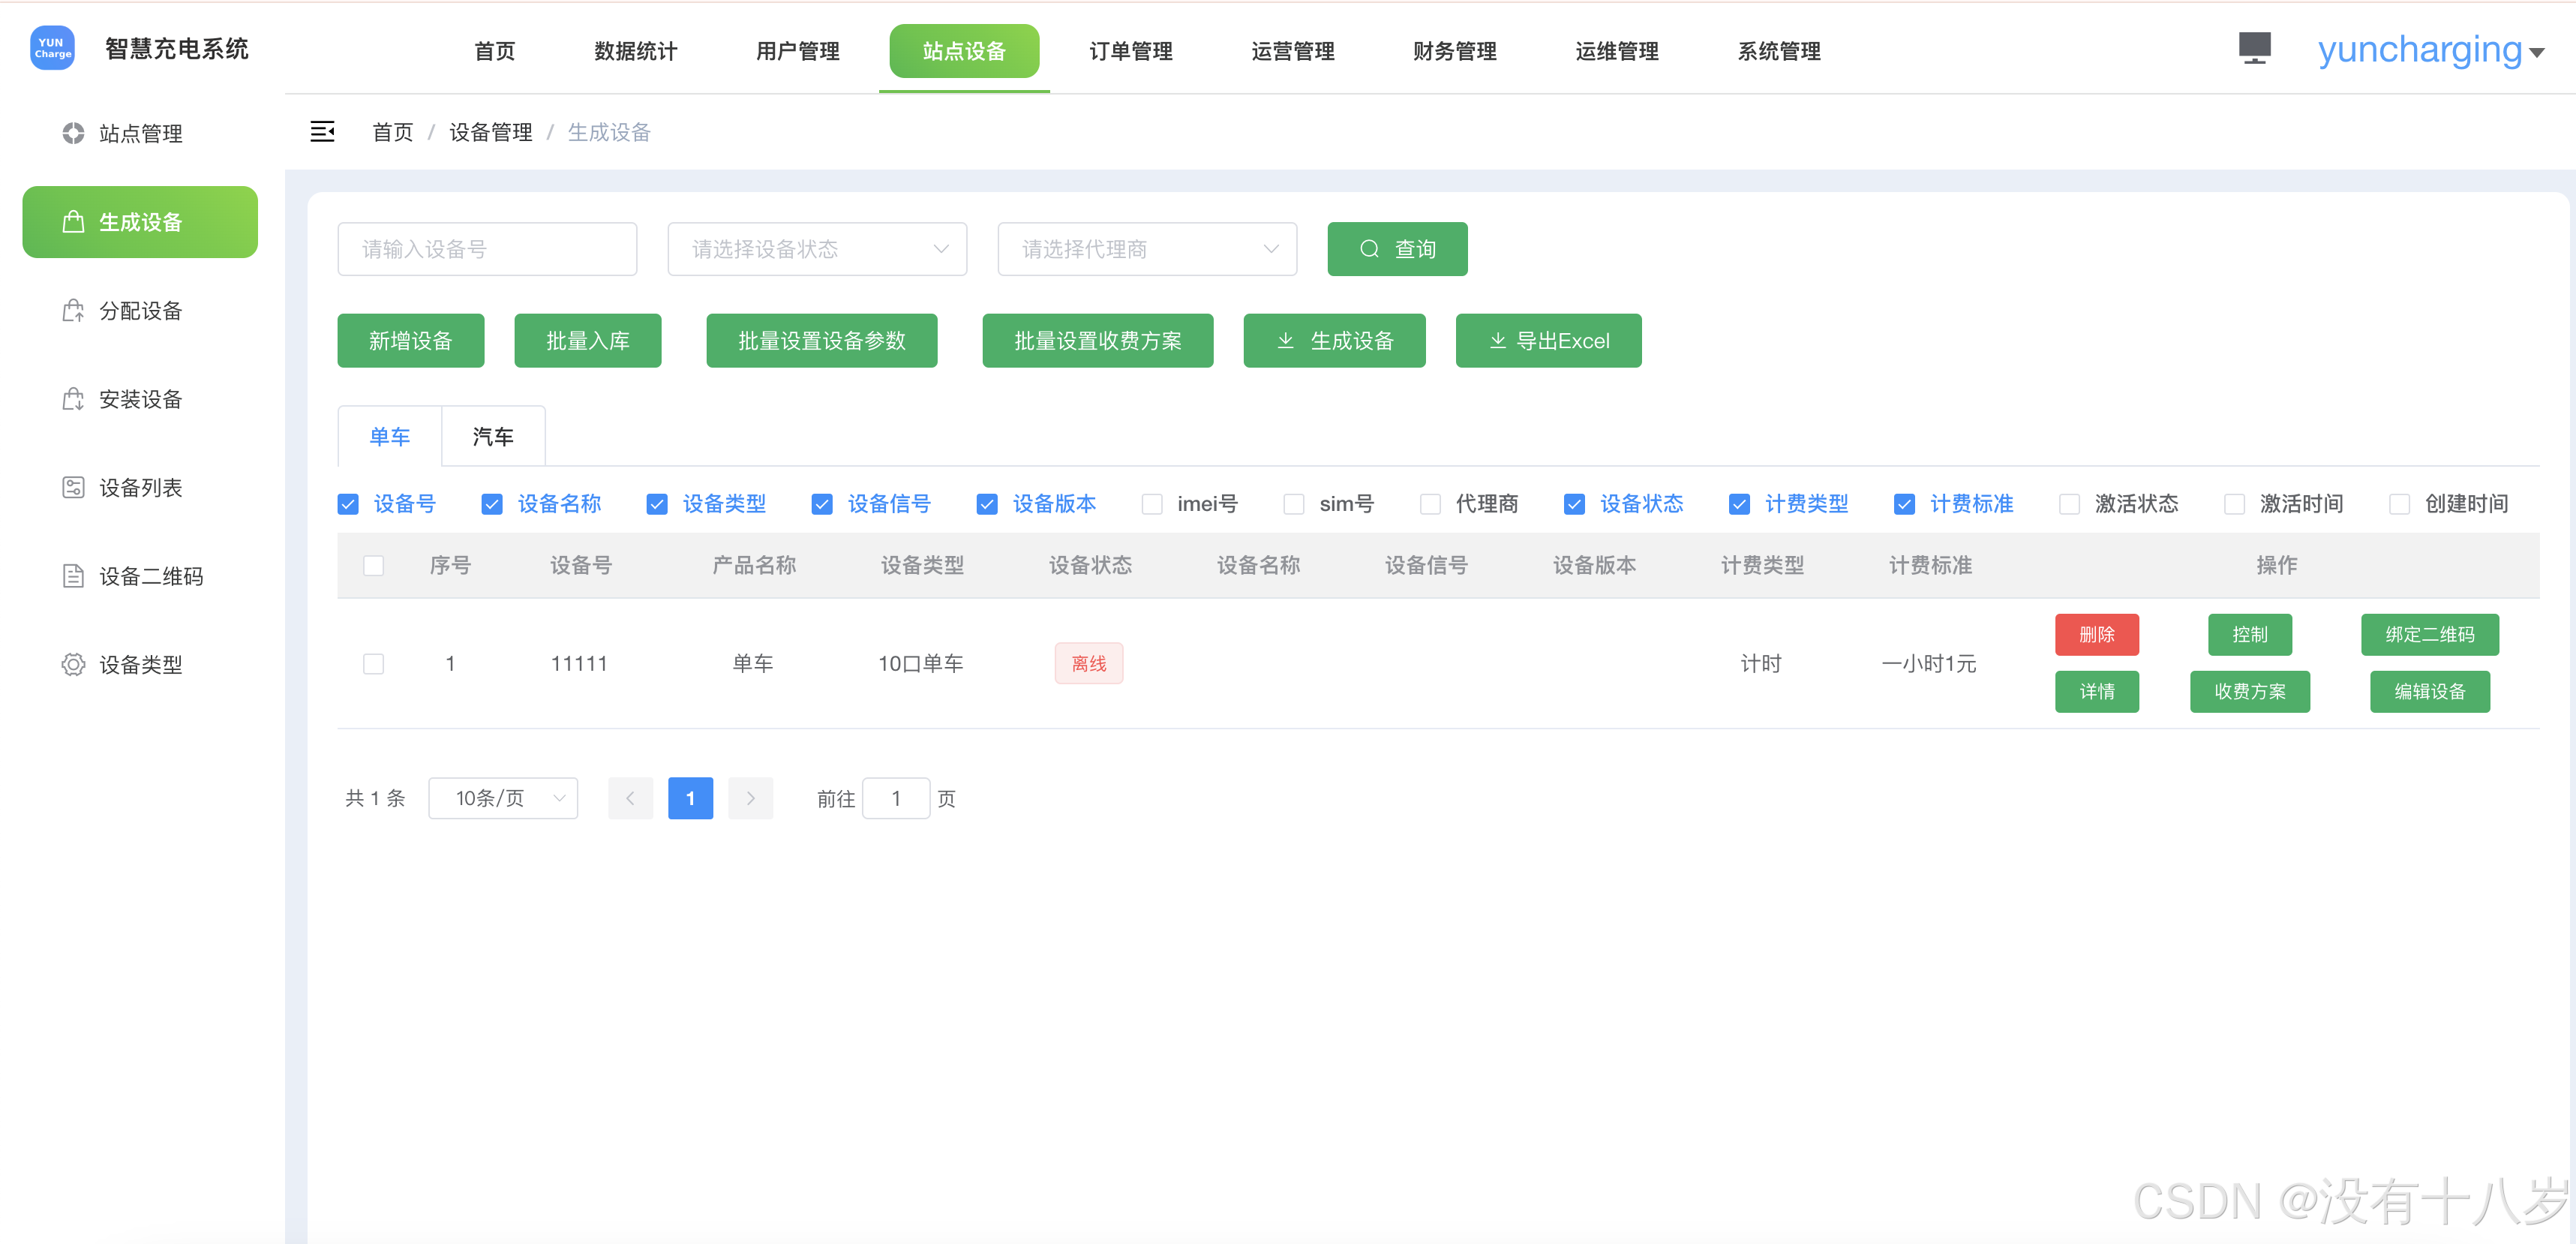The image size is (2576, 1244).
Task: Open 分配设备 via its sidebar icon
Action: tap(73, 311)
